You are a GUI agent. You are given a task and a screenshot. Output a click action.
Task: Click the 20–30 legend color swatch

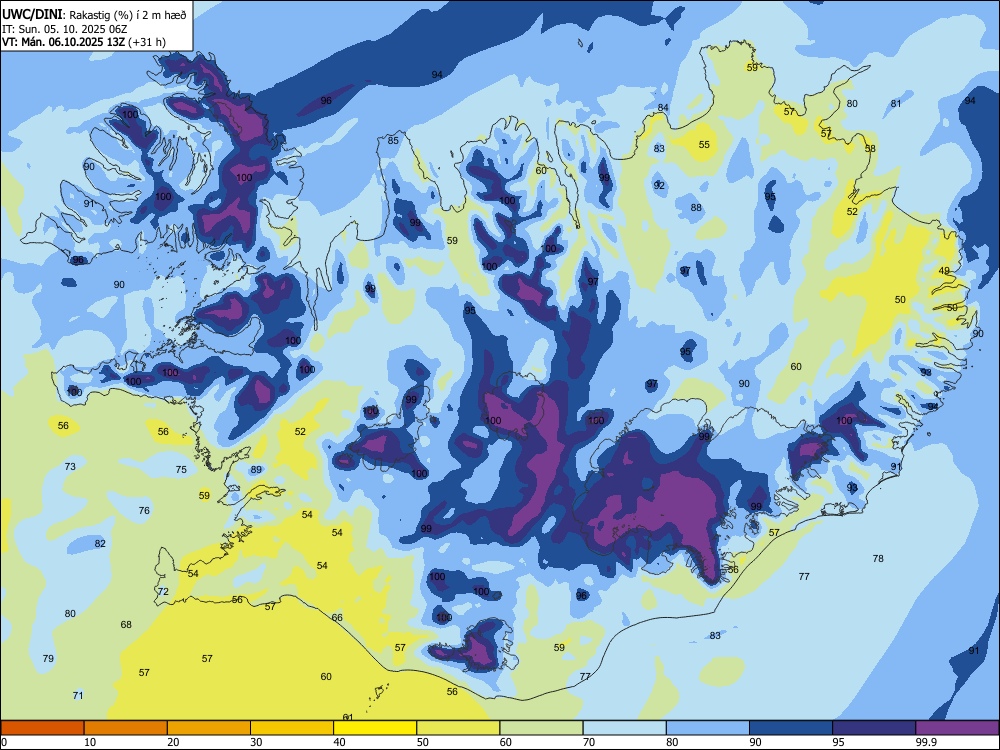pyautogui.click(x=209, y=728)
